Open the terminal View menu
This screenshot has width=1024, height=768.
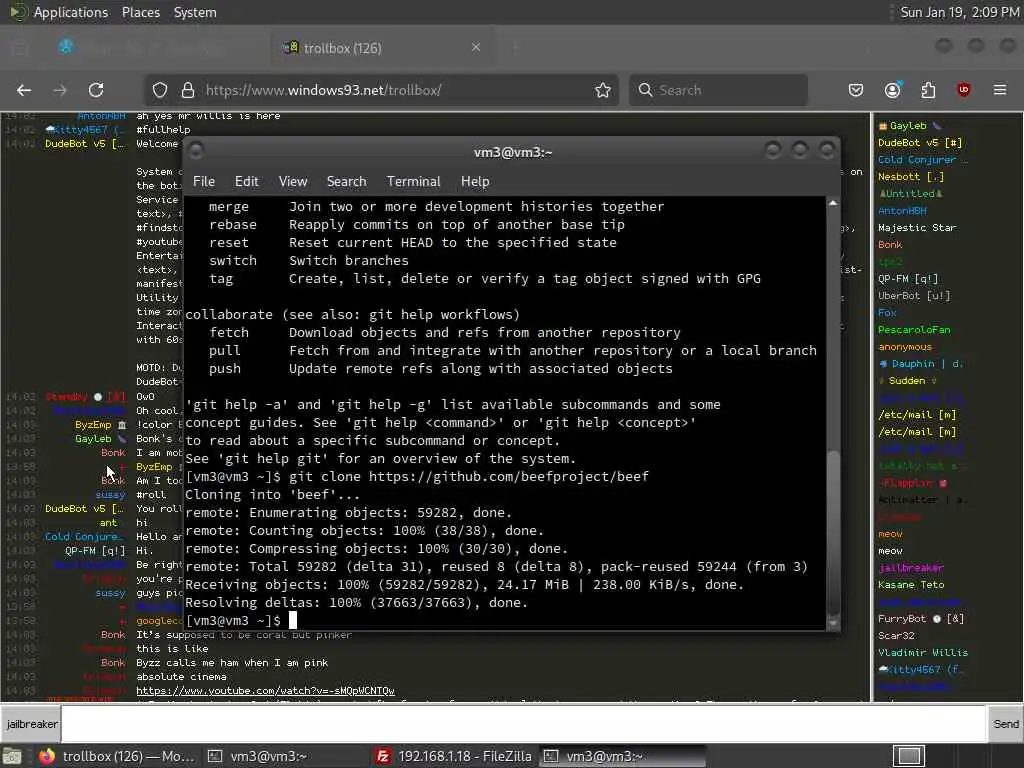[293, 182]
